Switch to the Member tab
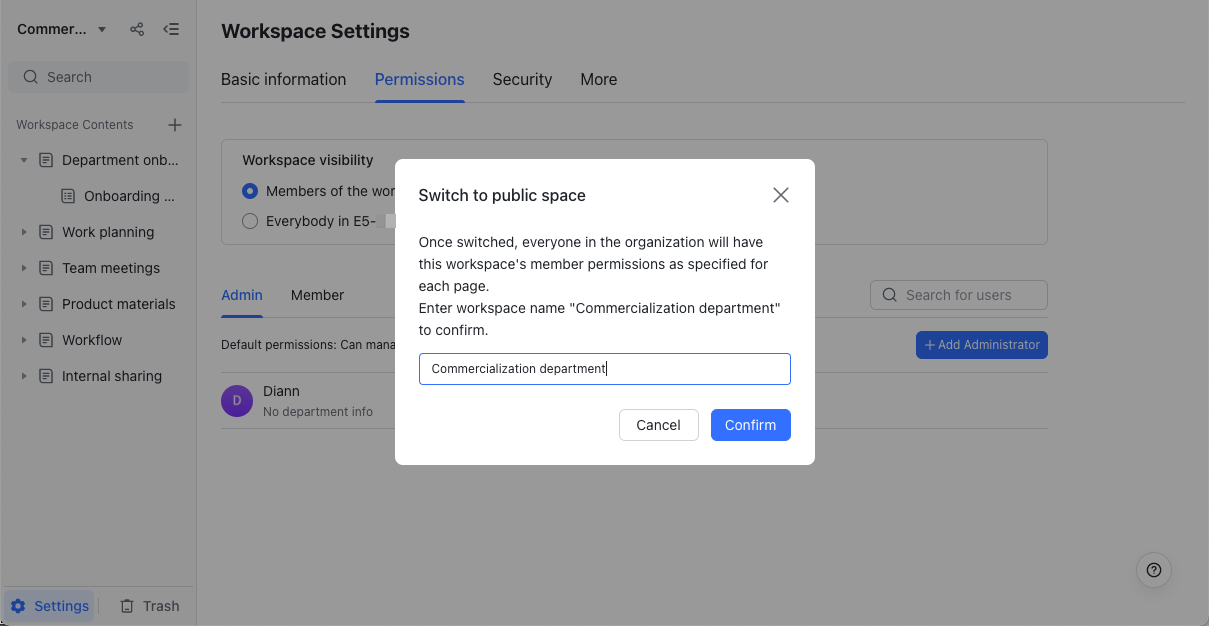 pos(317,295)
